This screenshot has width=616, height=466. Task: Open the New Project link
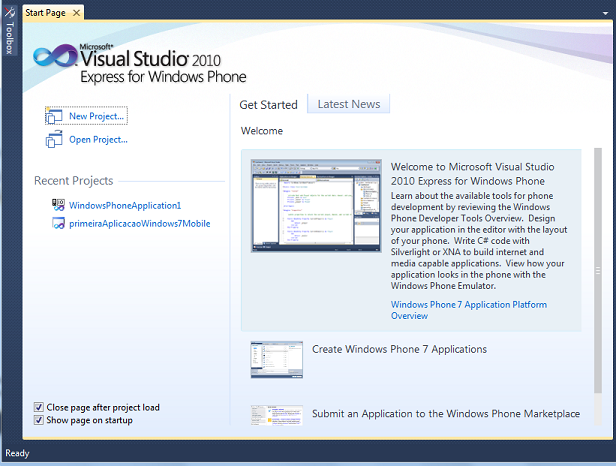96,116
